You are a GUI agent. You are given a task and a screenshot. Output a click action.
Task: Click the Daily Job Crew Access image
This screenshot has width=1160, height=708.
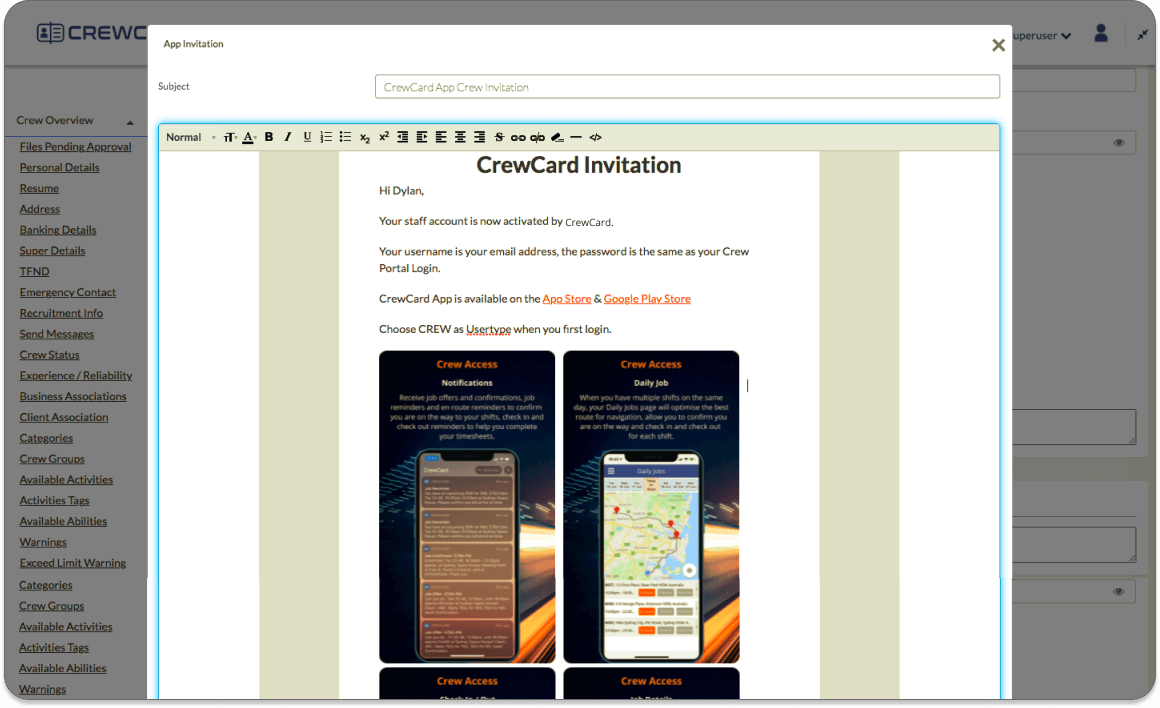coord(651,507)
